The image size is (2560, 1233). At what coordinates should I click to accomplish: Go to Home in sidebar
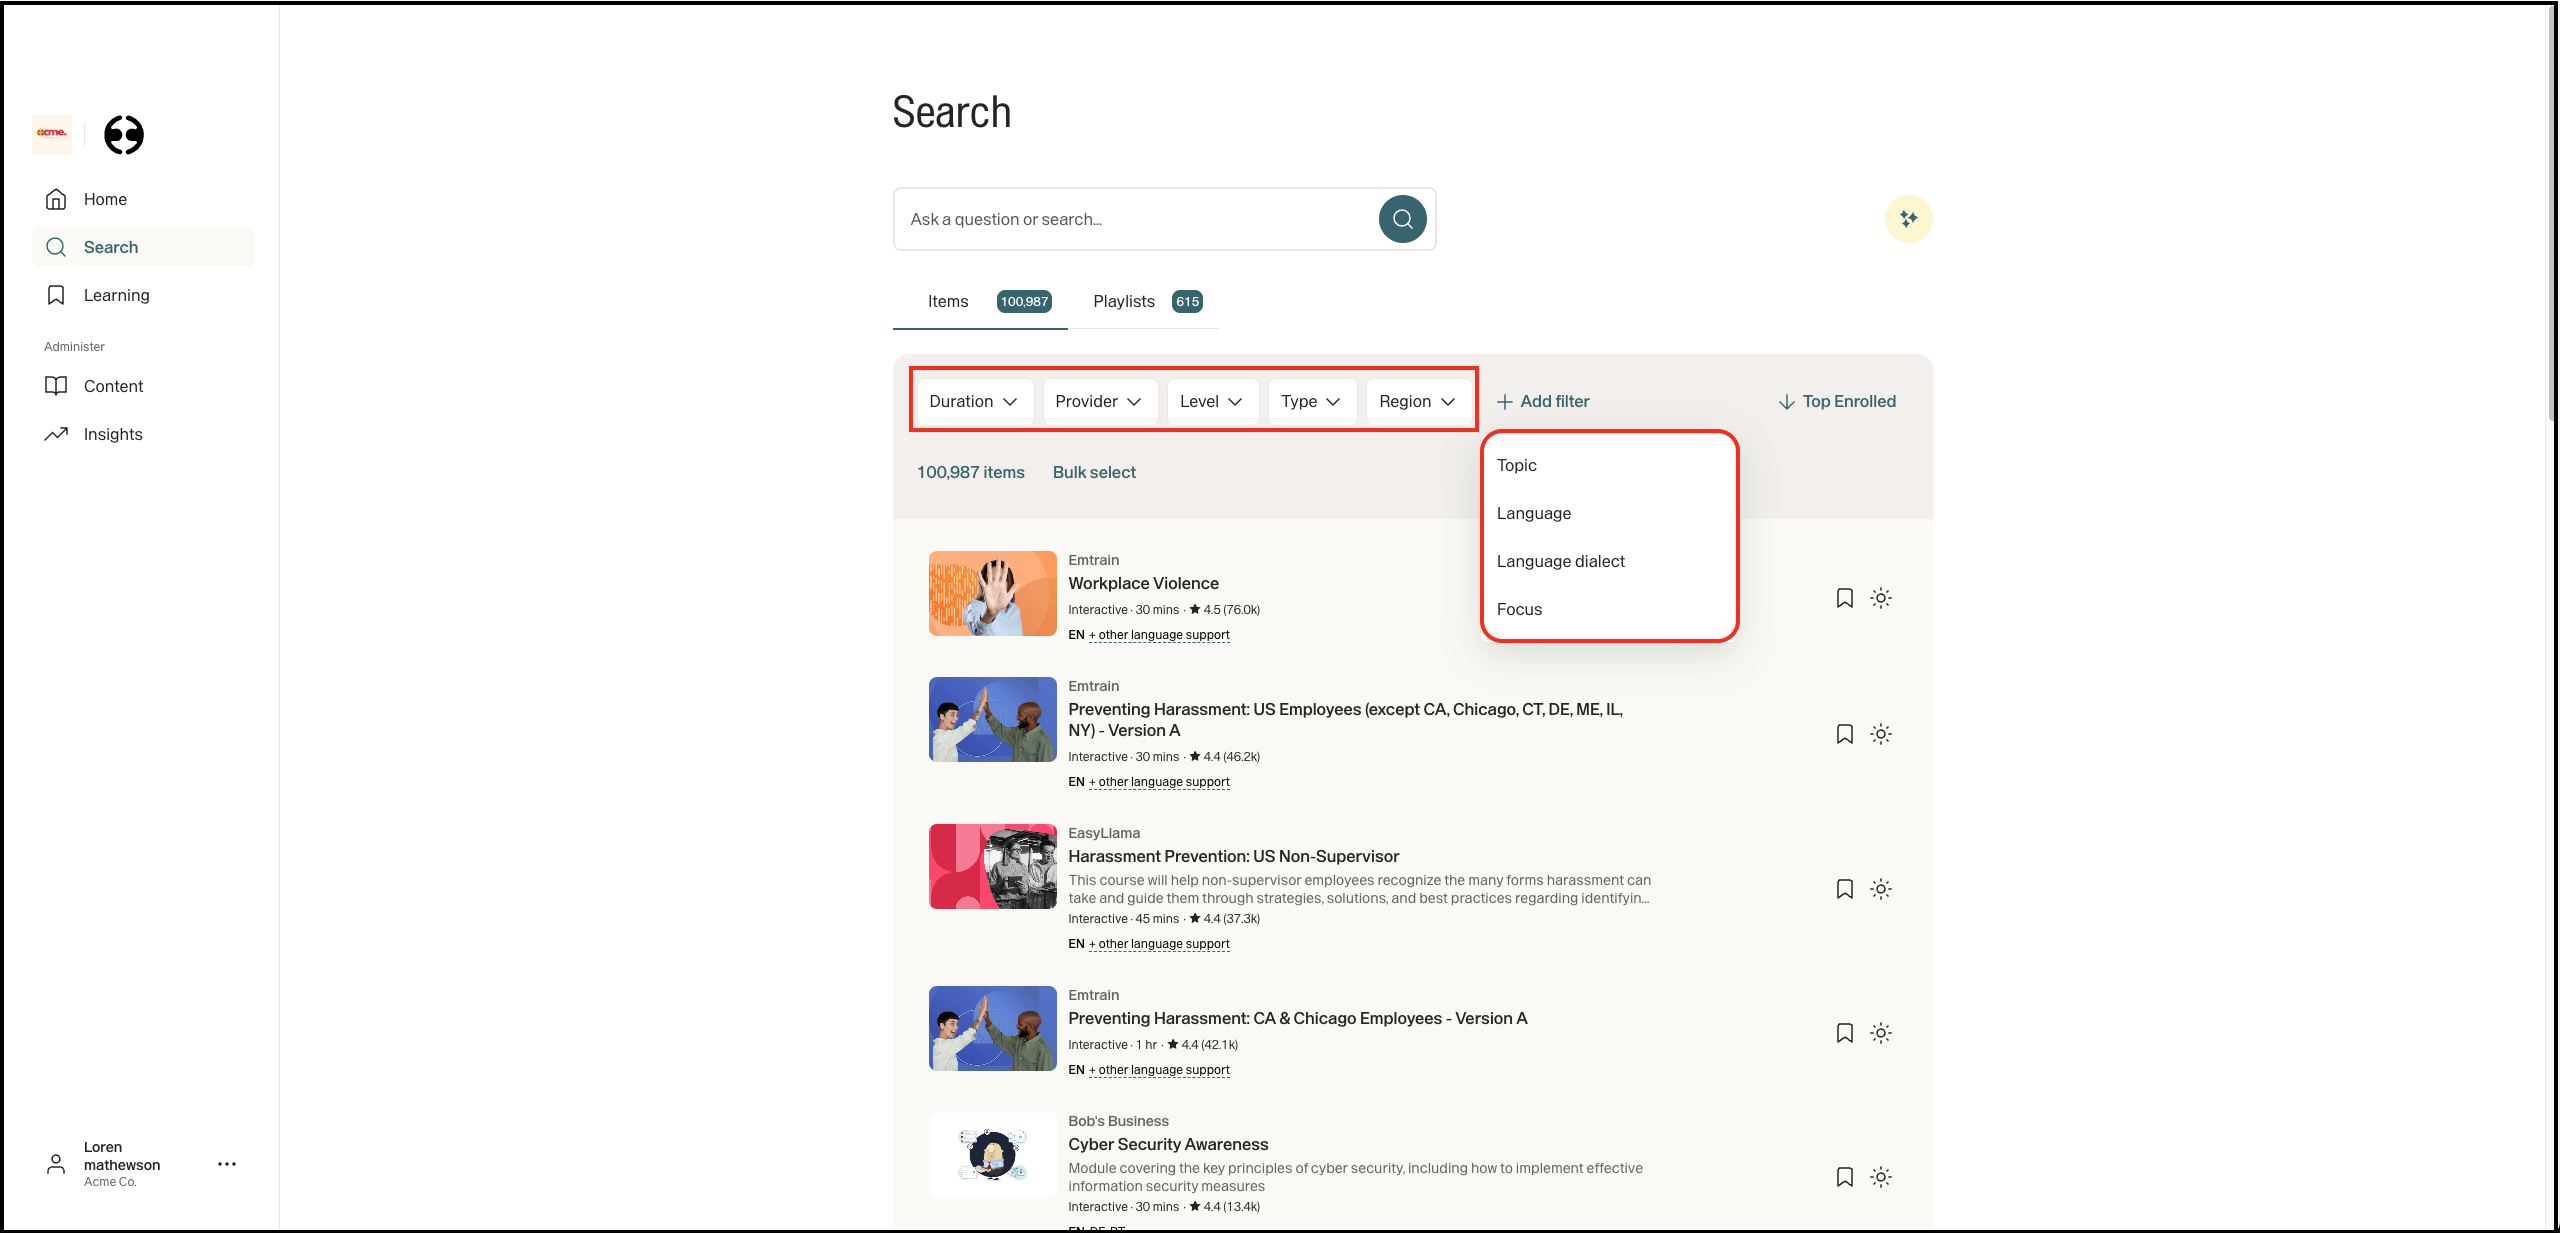[x=105, y=199]
